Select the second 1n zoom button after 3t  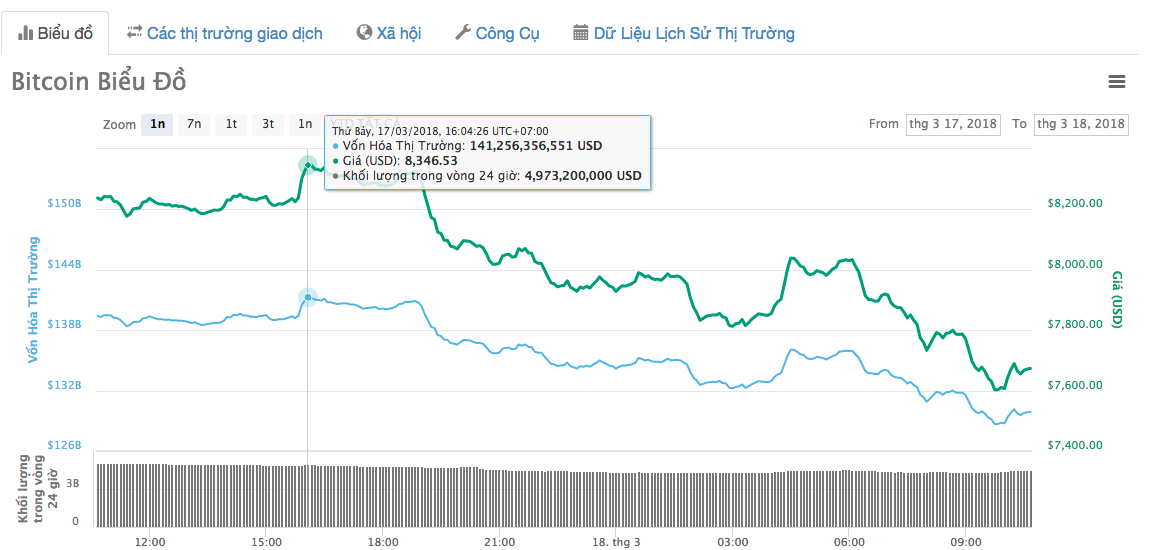(x=305, y=124)
